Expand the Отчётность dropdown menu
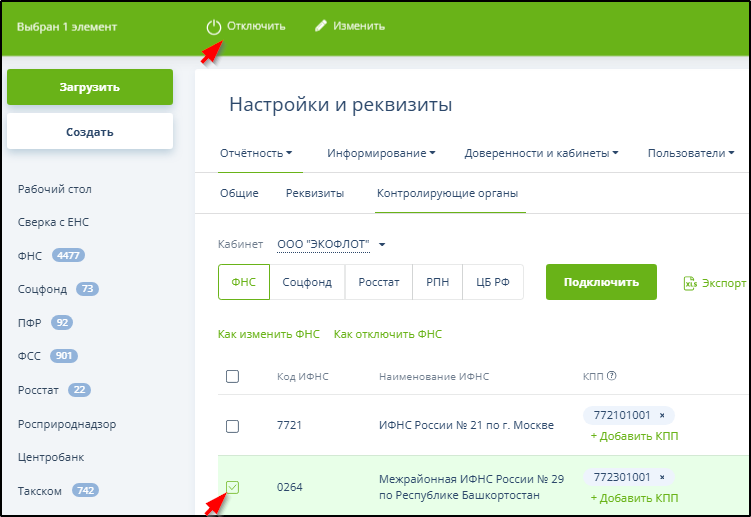 tap(256, 153)
